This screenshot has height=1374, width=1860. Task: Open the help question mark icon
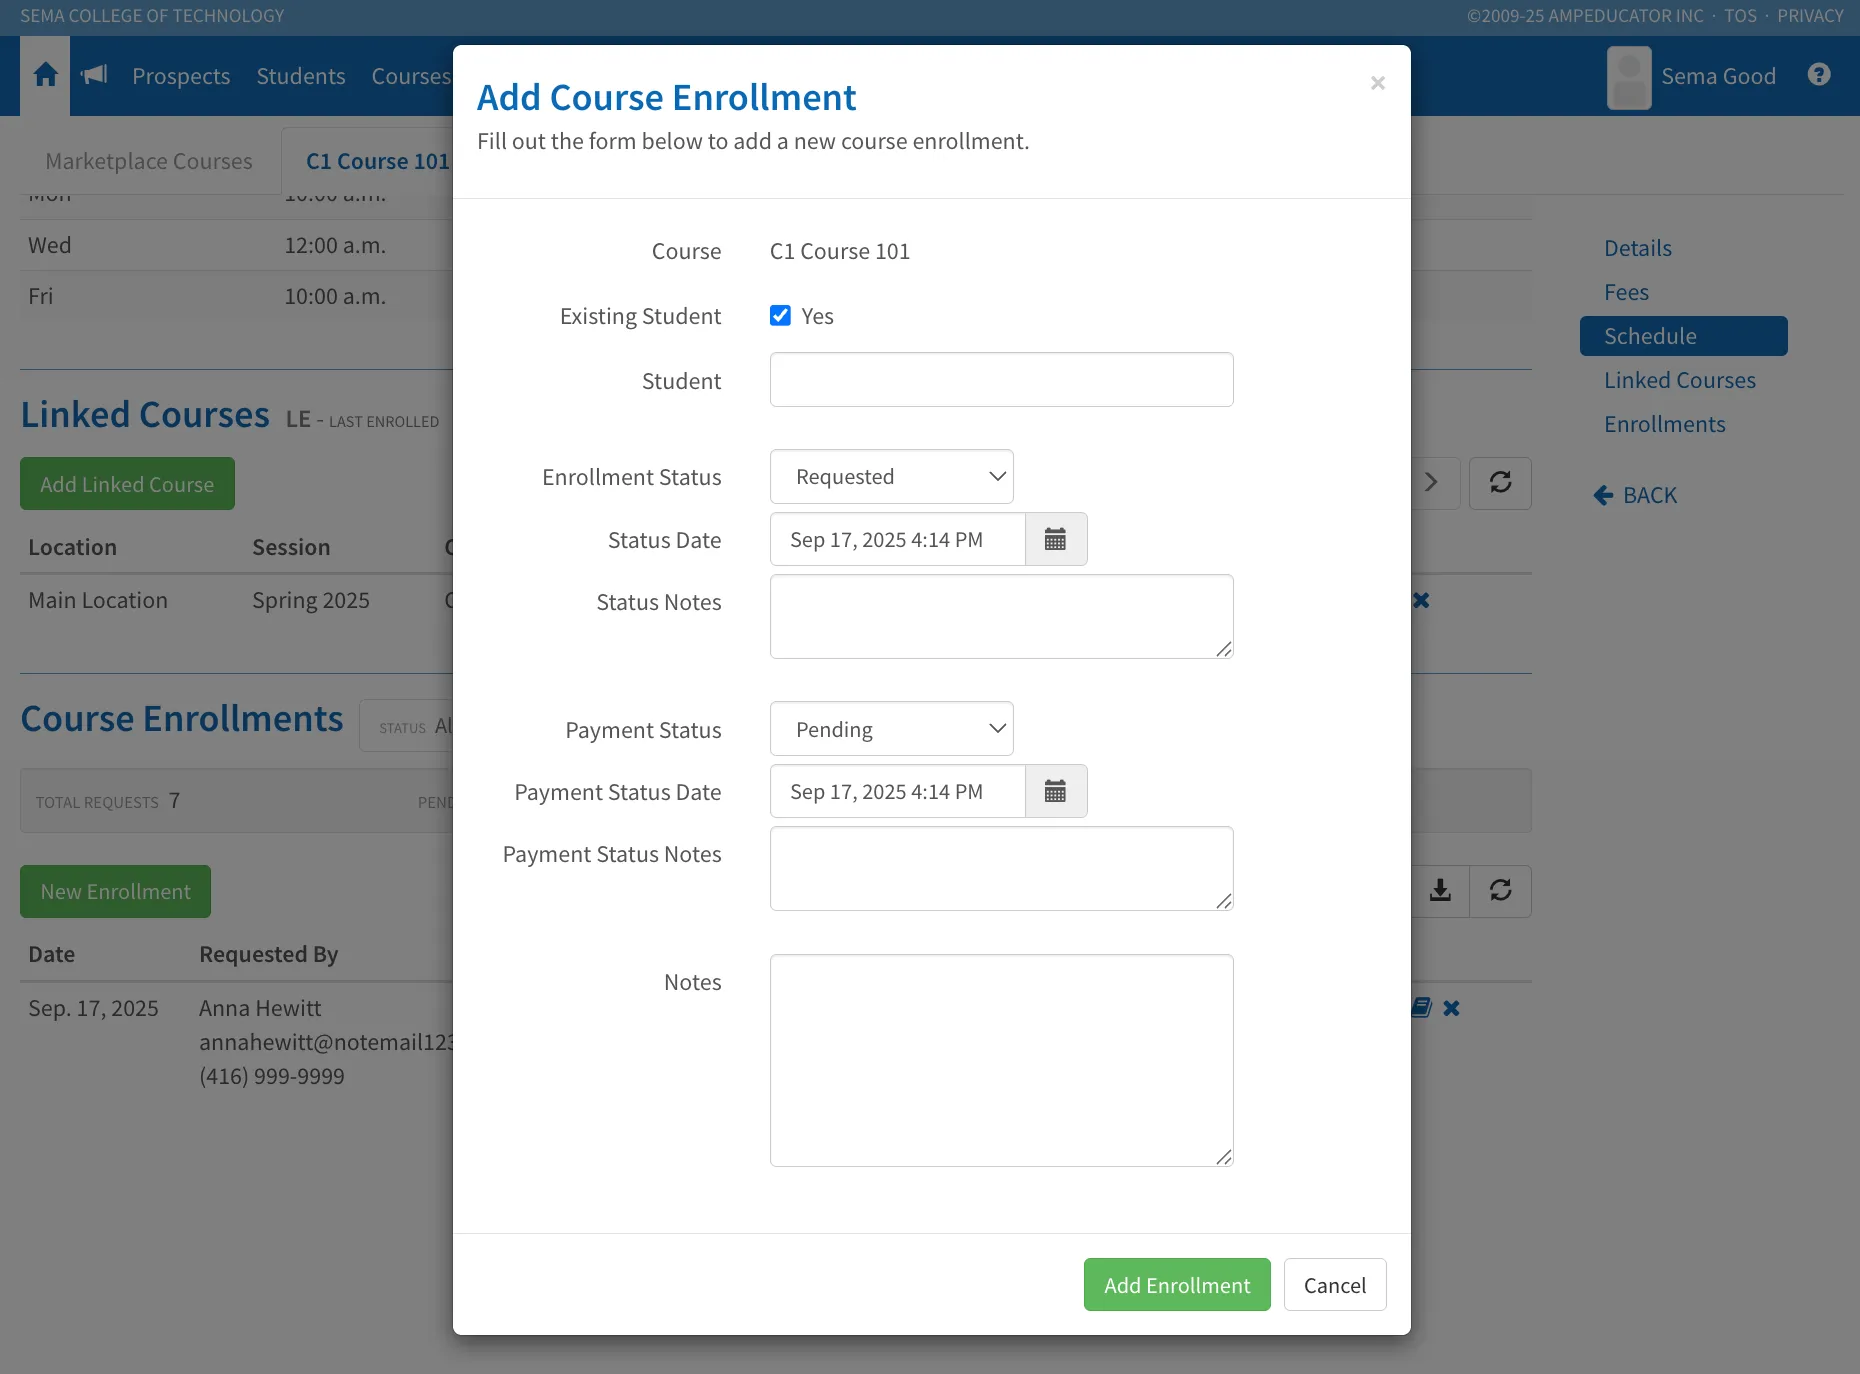[x=1819, y=75]
